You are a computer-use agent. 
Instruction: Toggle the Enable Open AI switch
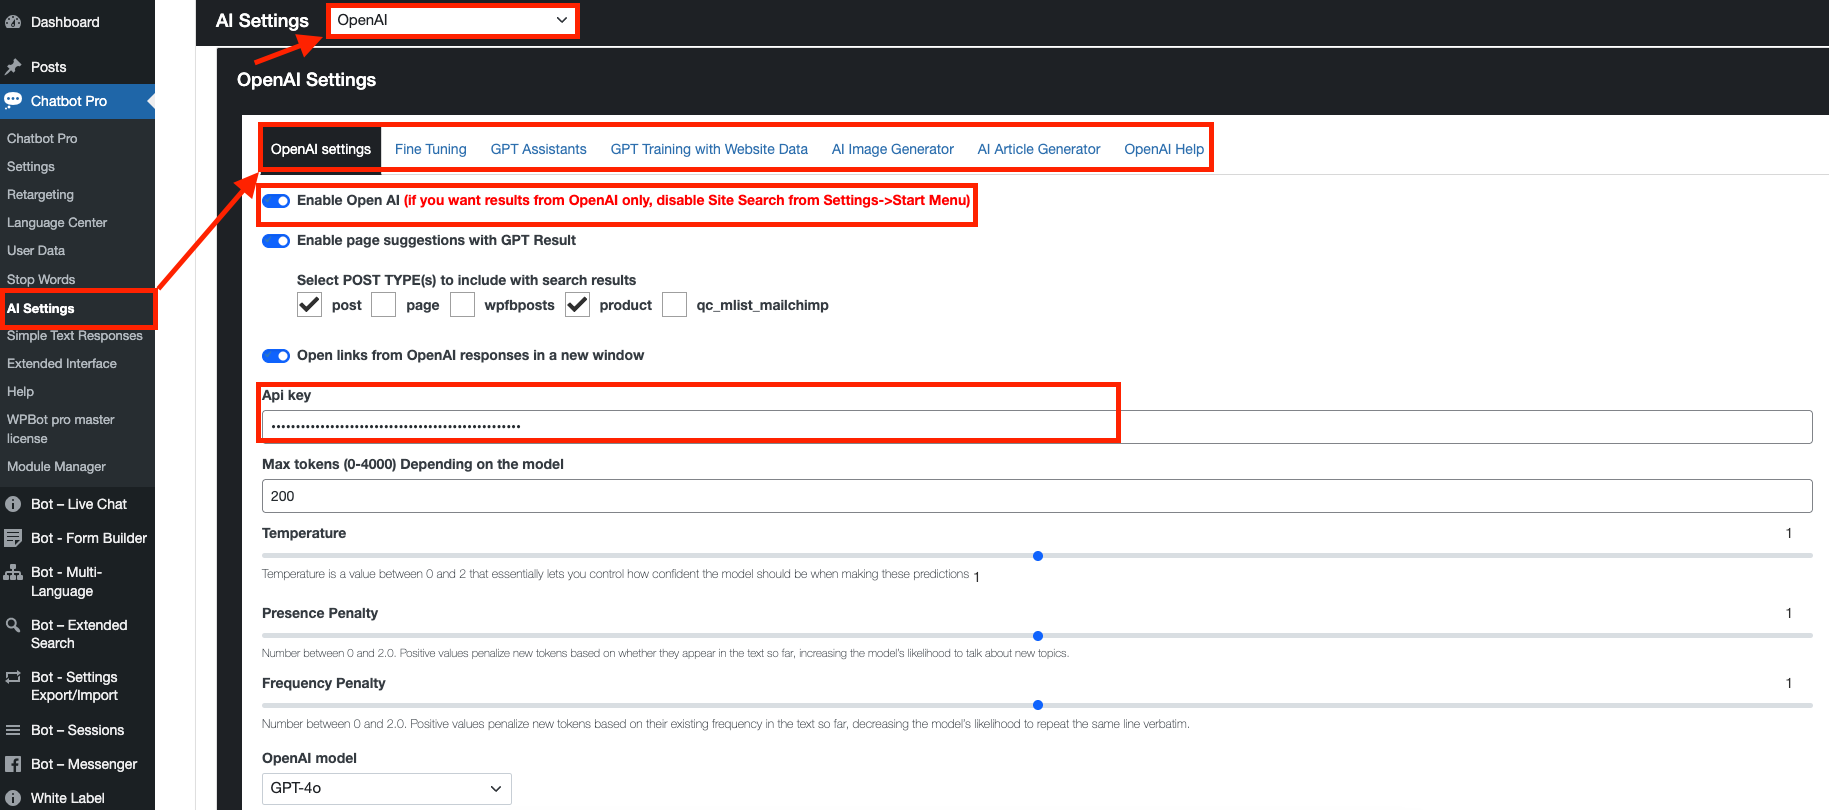(276, 201)
